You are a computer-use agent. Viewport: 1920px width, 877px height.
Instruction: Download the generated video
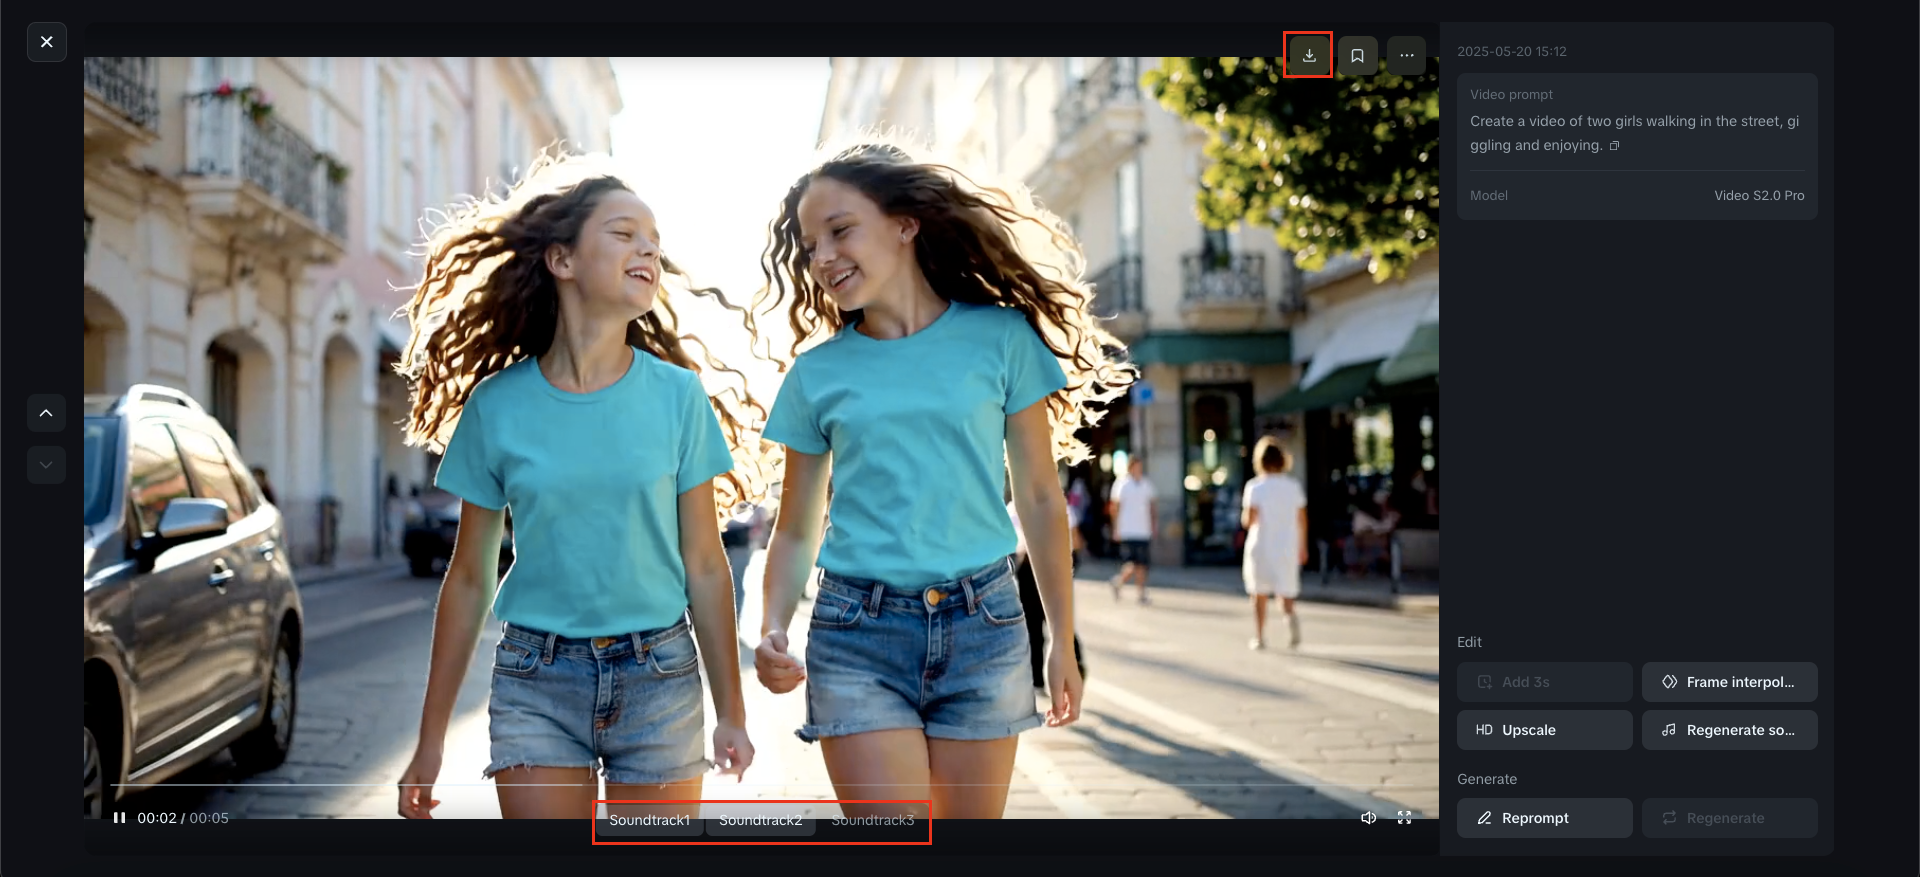tap(1309, 55)
